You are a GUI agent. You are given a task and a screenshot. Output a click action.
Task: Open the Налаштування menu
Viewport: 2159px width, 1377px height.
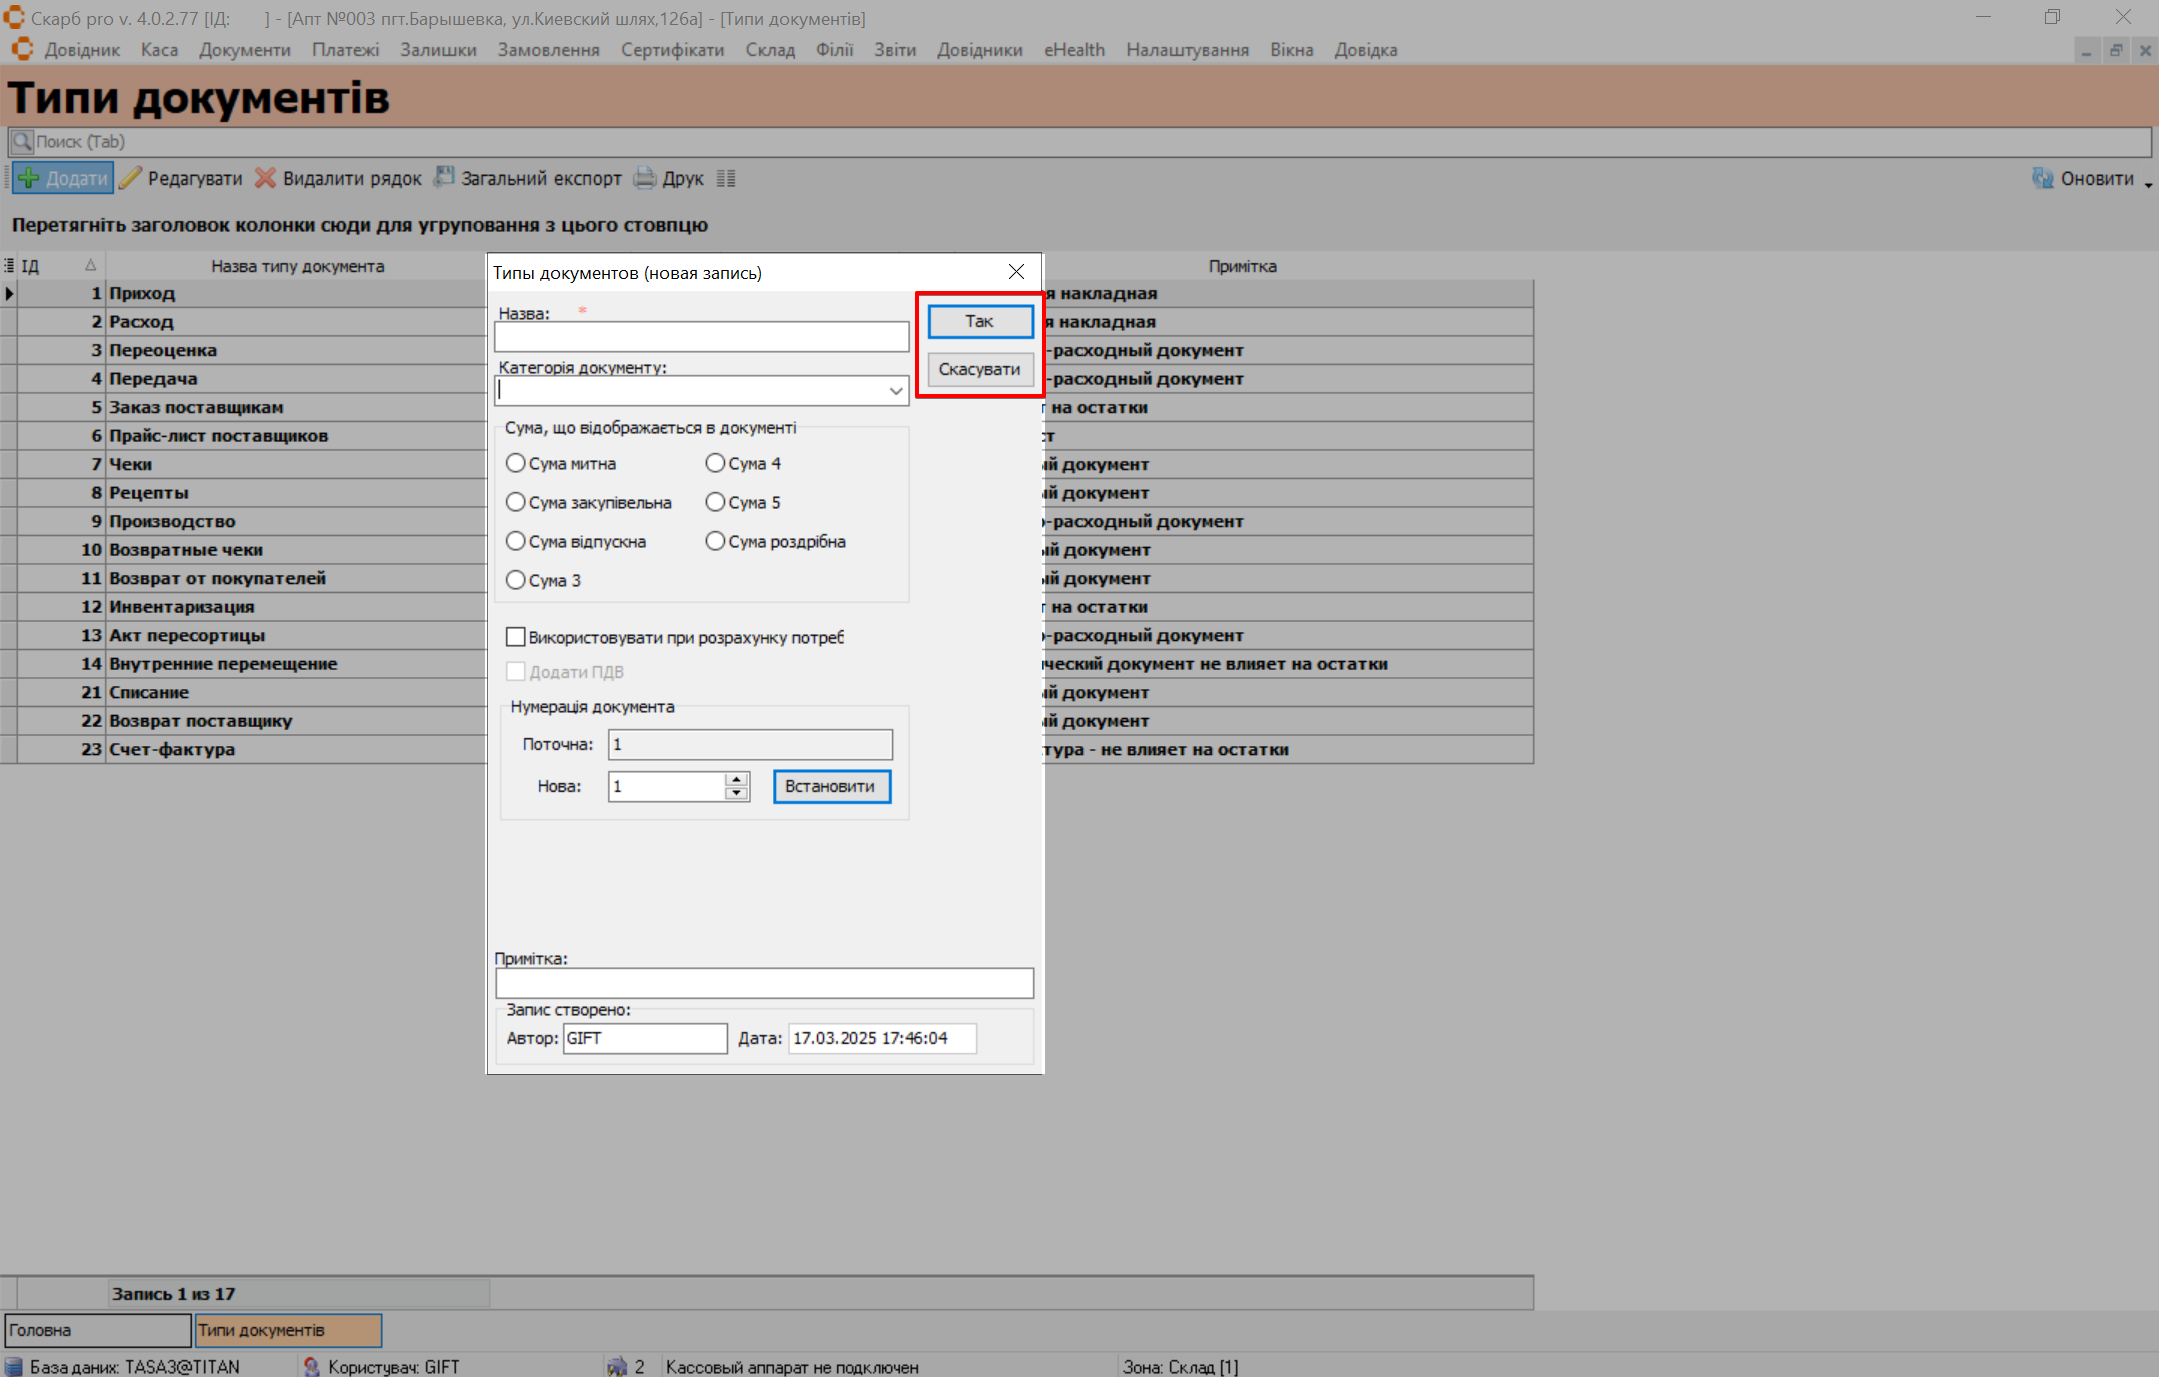point(1187,50)
